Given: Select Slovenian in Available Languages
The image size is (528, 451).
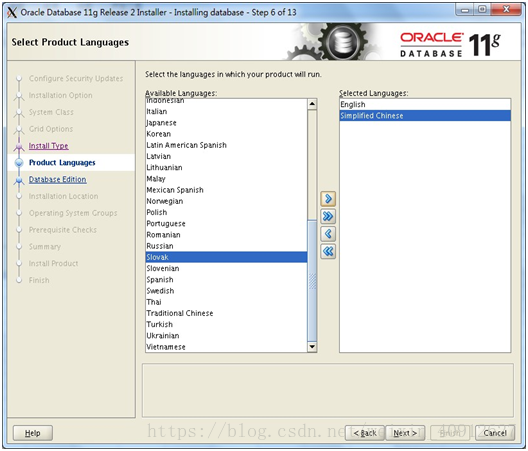Looking at the screenshot, I should [x=226, y=268].
